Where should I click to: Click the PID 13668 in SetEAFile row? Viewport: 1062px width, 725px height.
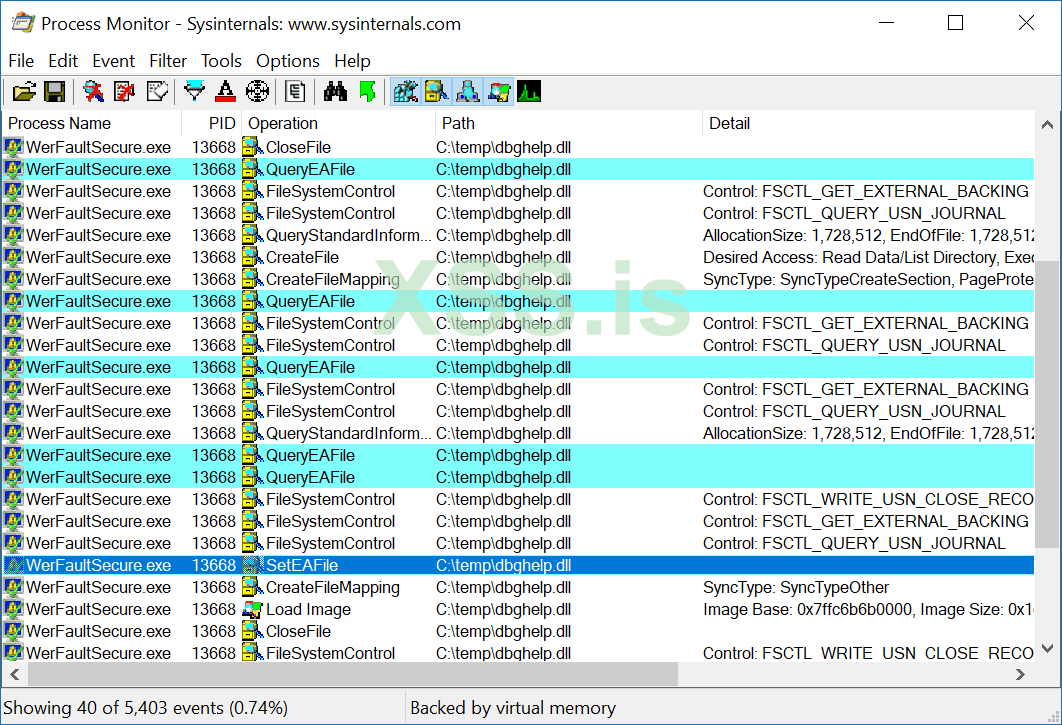213,565
